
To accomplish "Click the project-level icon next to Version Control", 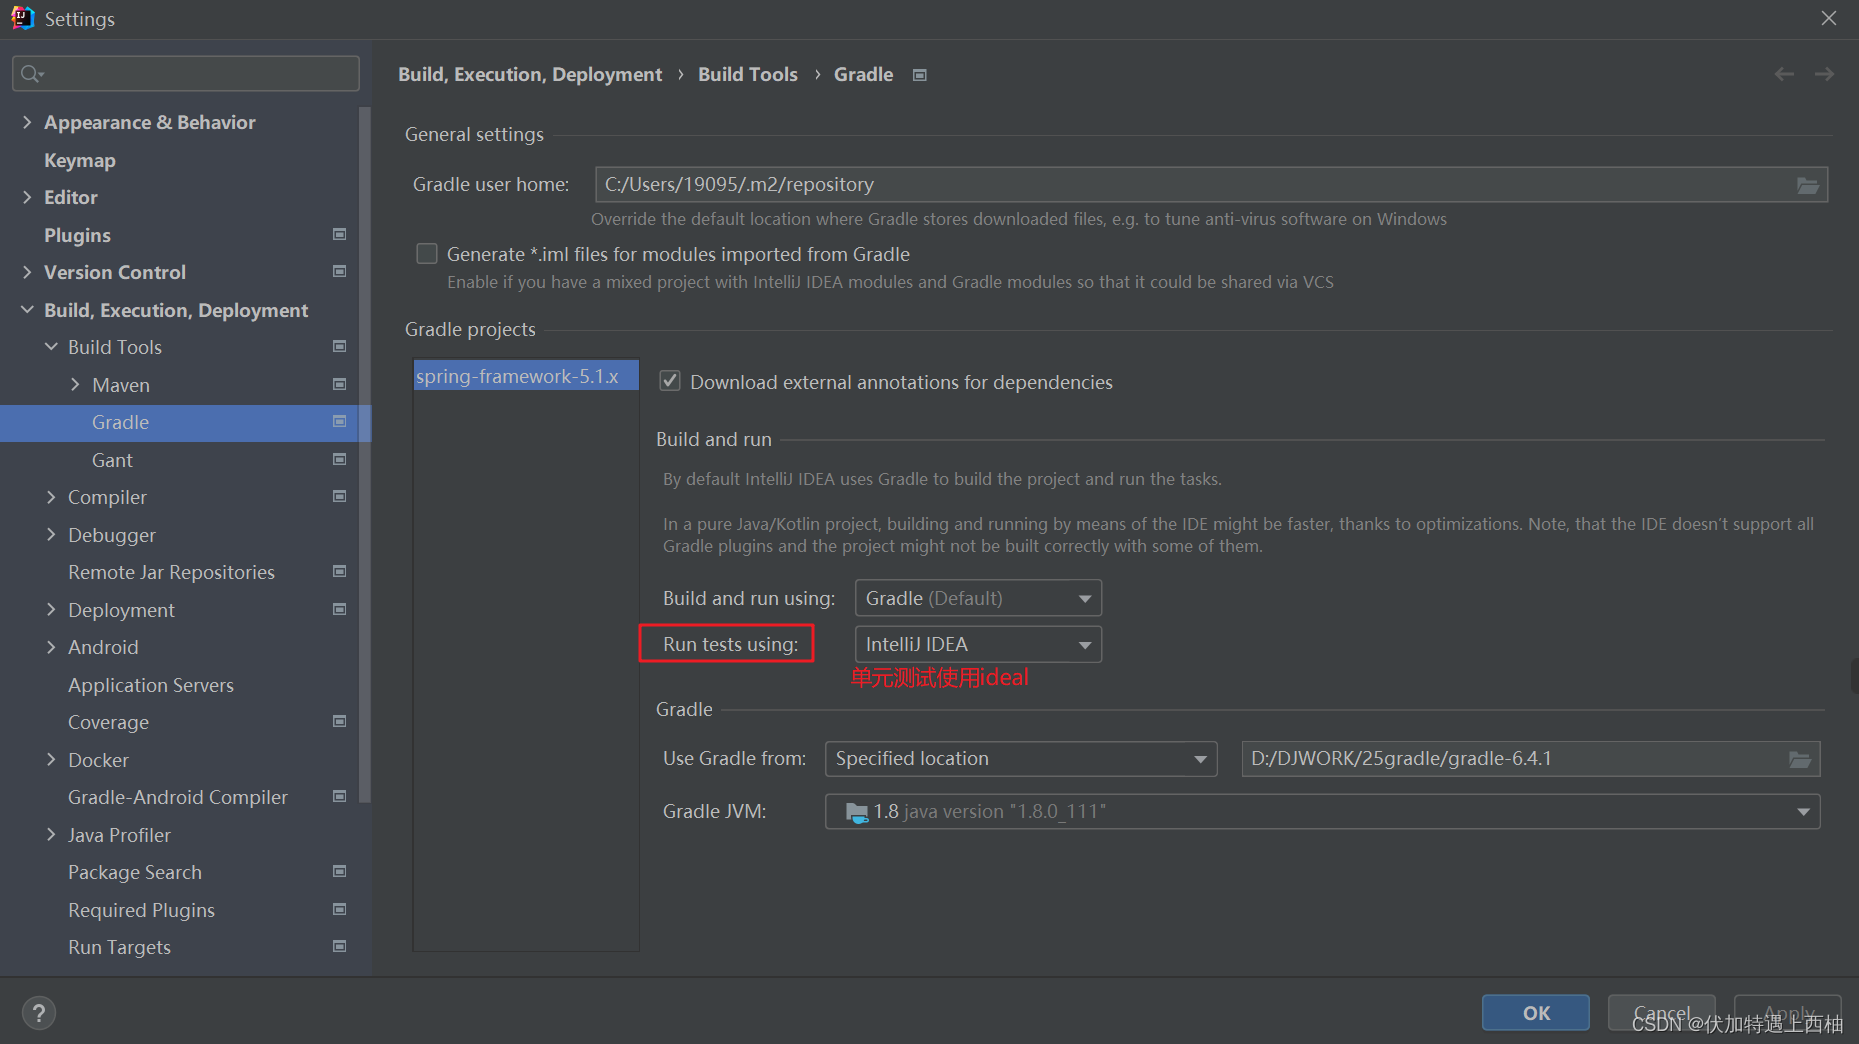I will [x=339, y=271].
